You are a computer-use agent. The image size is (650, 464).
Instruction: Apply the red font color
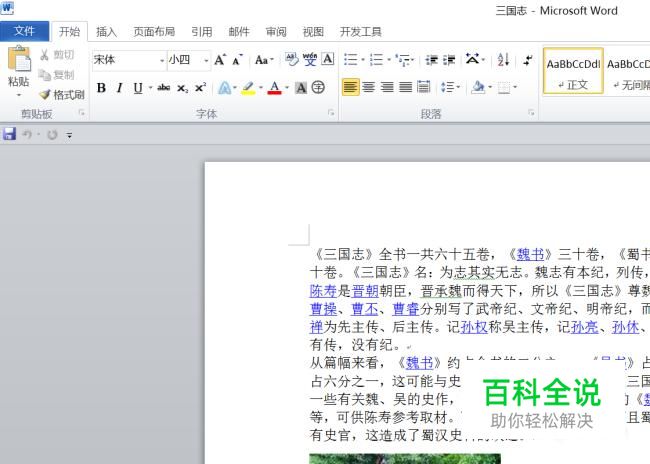pyautogui.click(x=274, y=88)
